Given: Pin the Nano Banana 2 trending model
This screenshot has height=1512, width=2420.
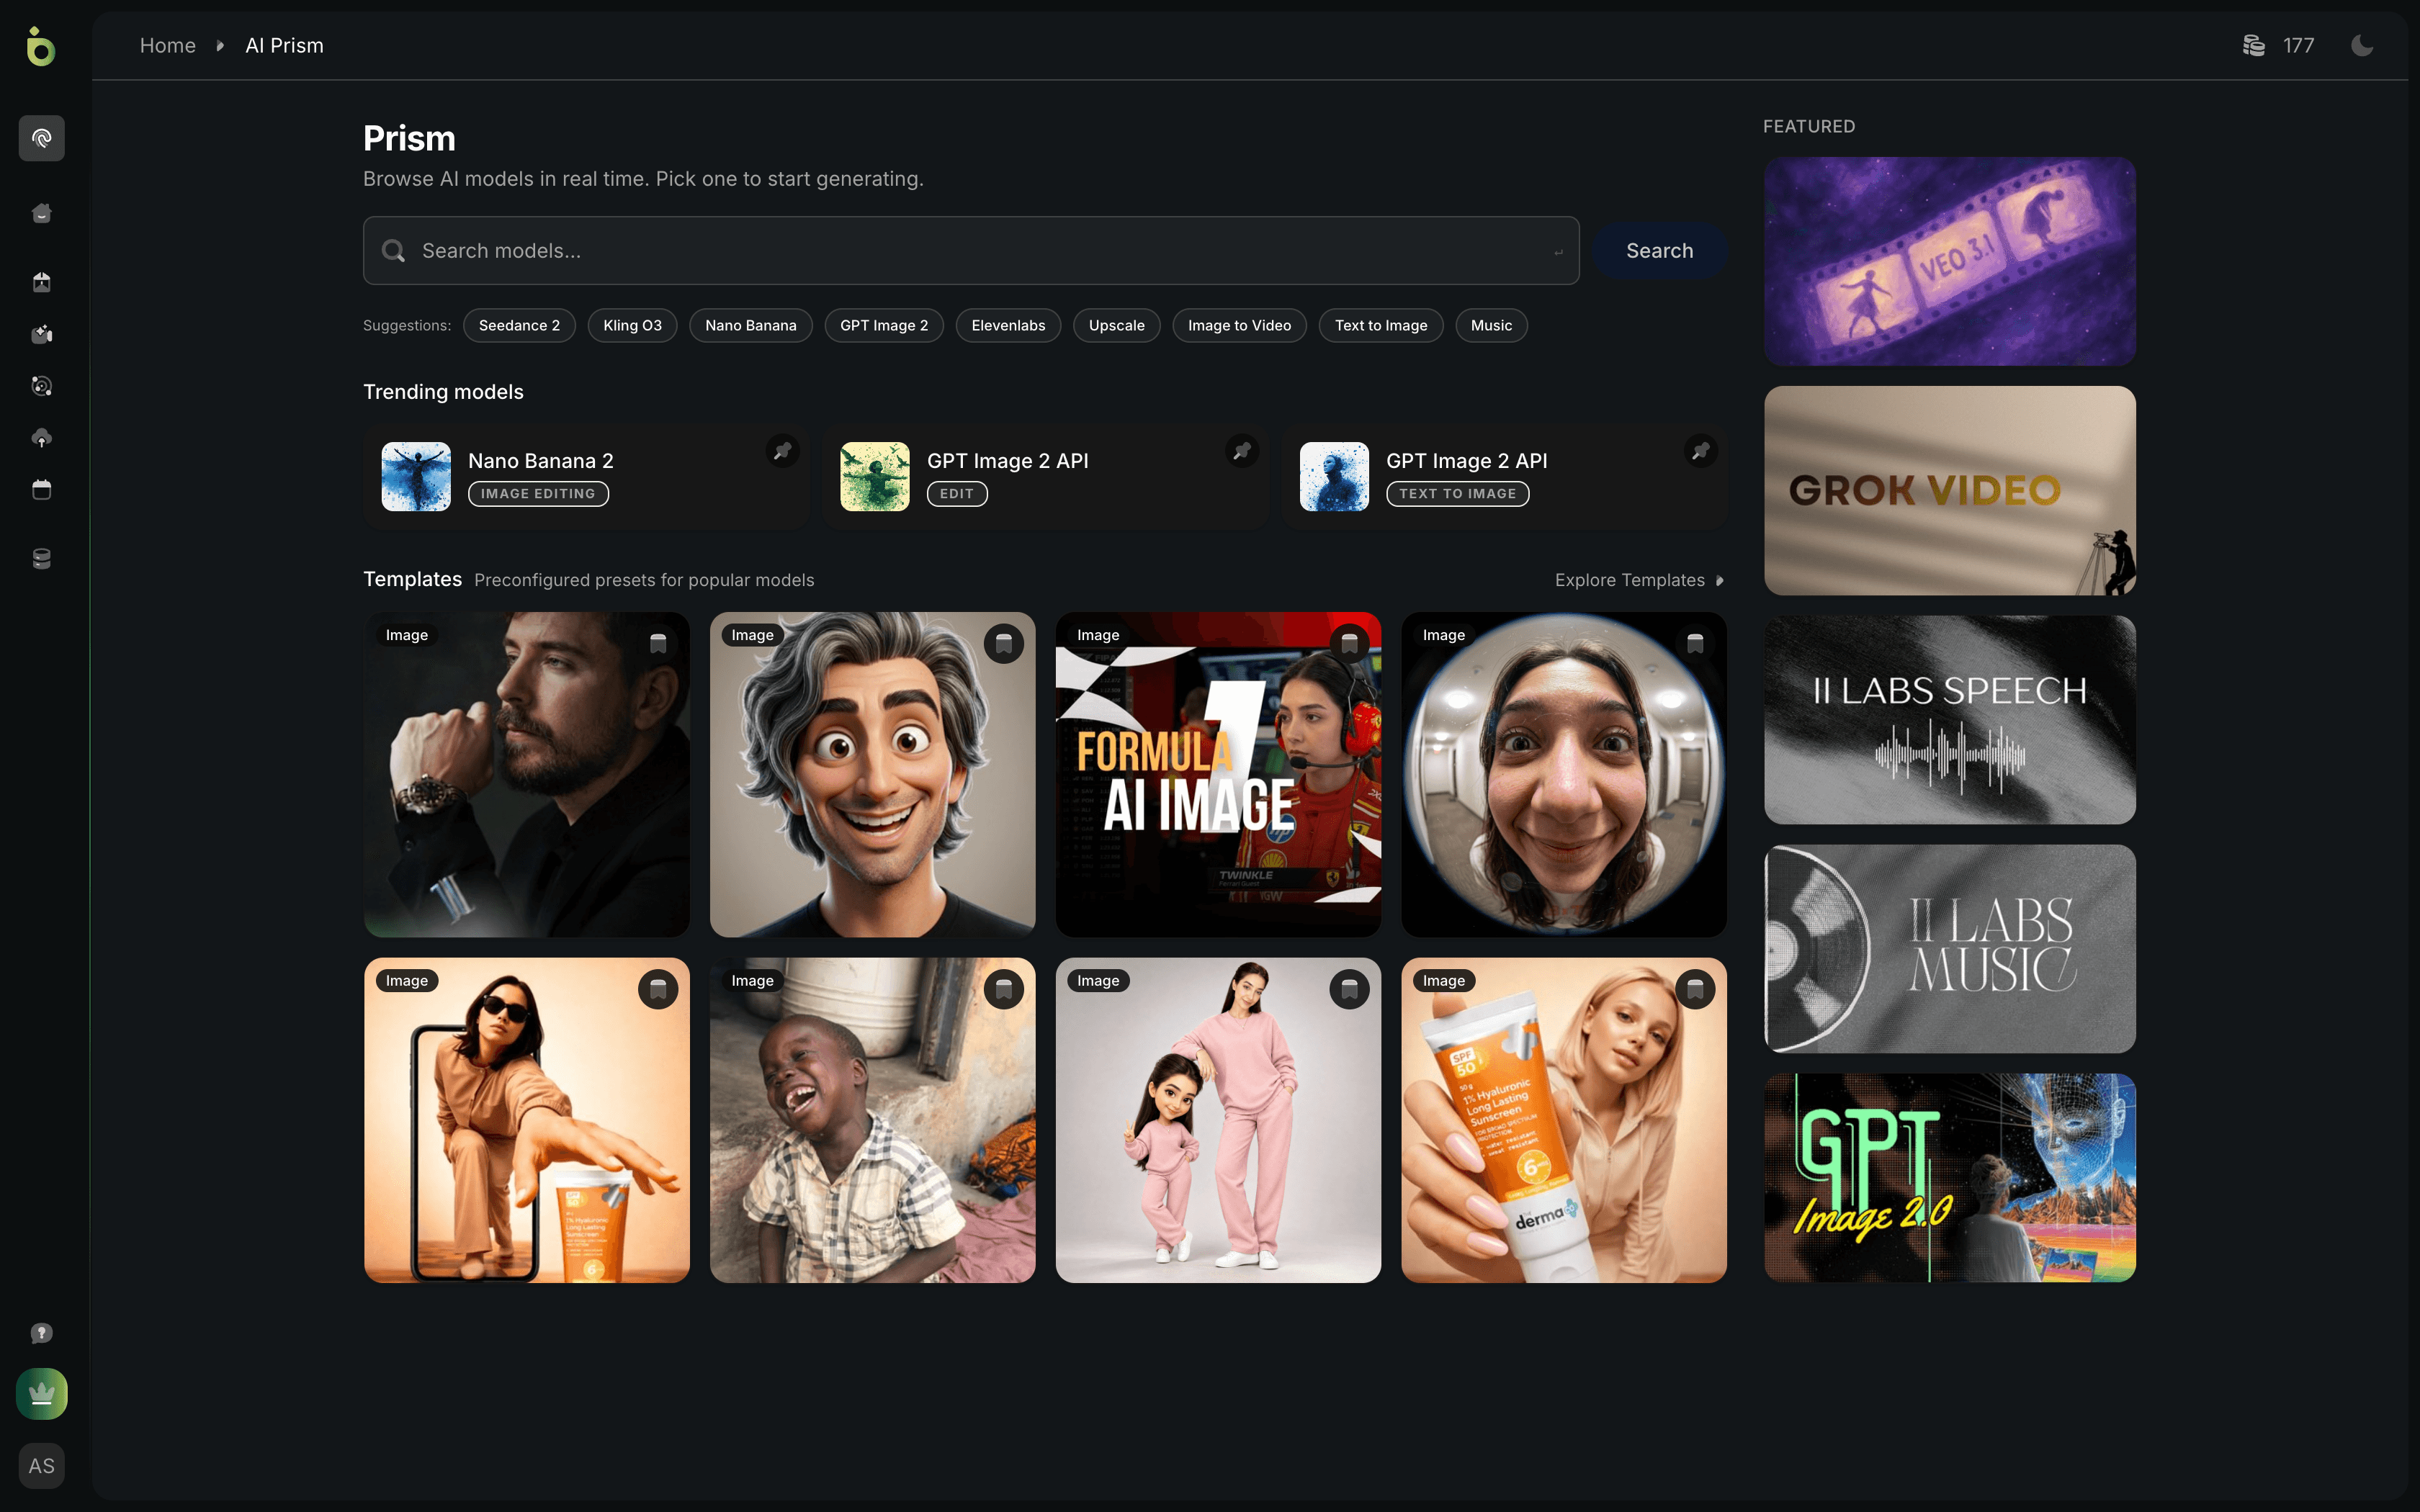Looking at the screenshot, I should pos(782,451).
